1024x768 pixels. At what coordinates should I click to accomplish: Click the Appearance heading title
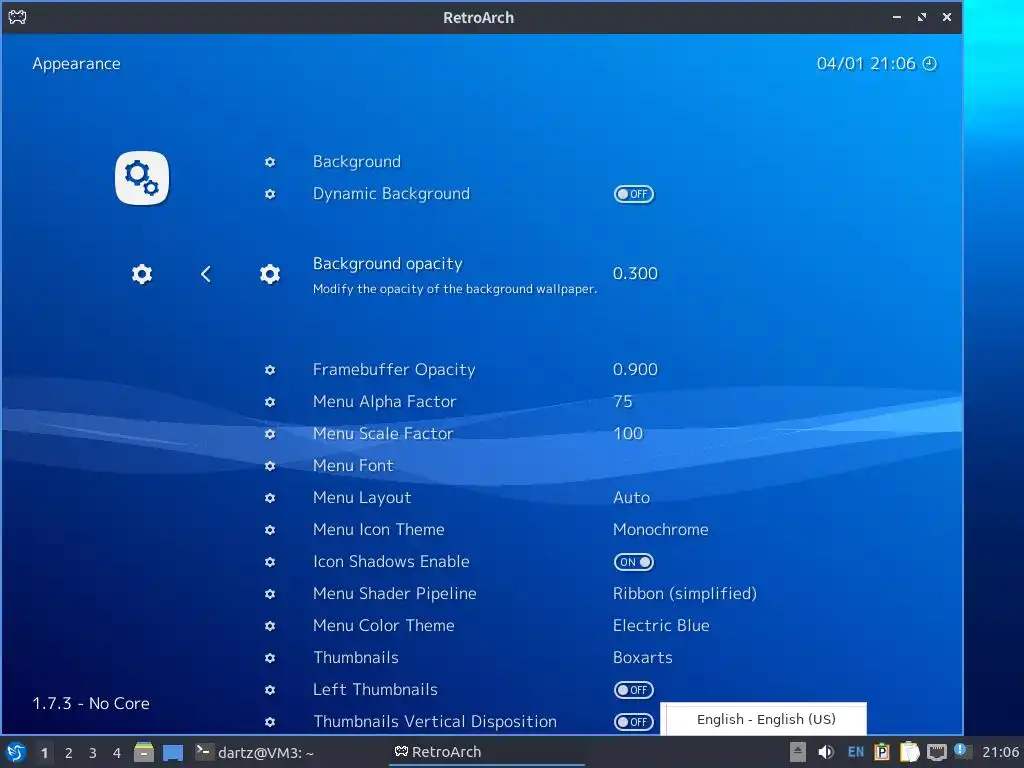pyautogui.click(x=76, y=63)
